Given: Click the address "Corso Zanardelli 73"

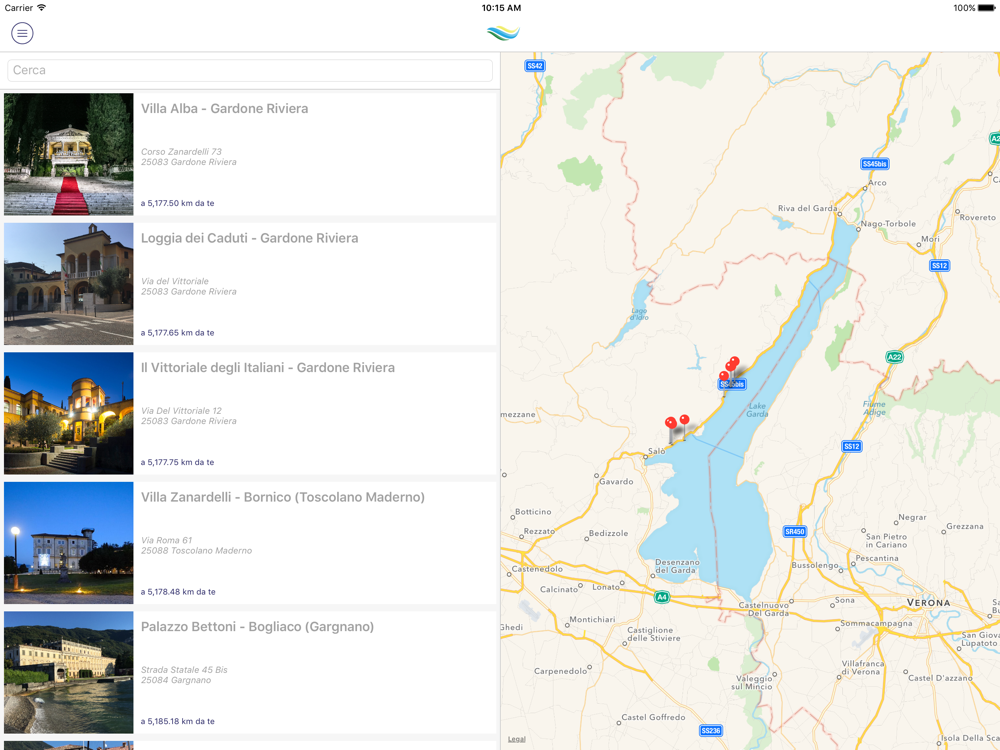Looking at the screenshot, I should coord(181,152).
